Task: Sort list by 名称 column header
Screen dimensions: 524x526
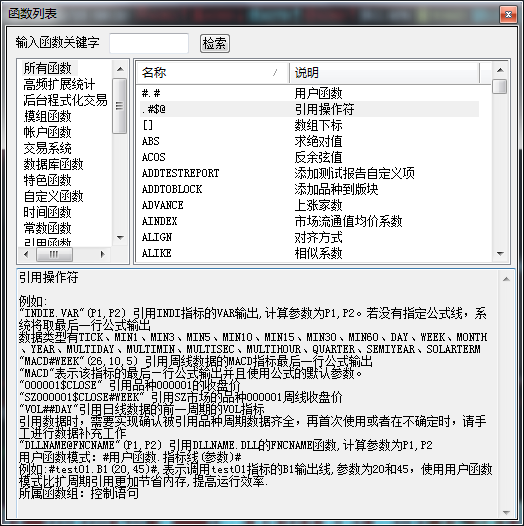Action: coord(213,72)
